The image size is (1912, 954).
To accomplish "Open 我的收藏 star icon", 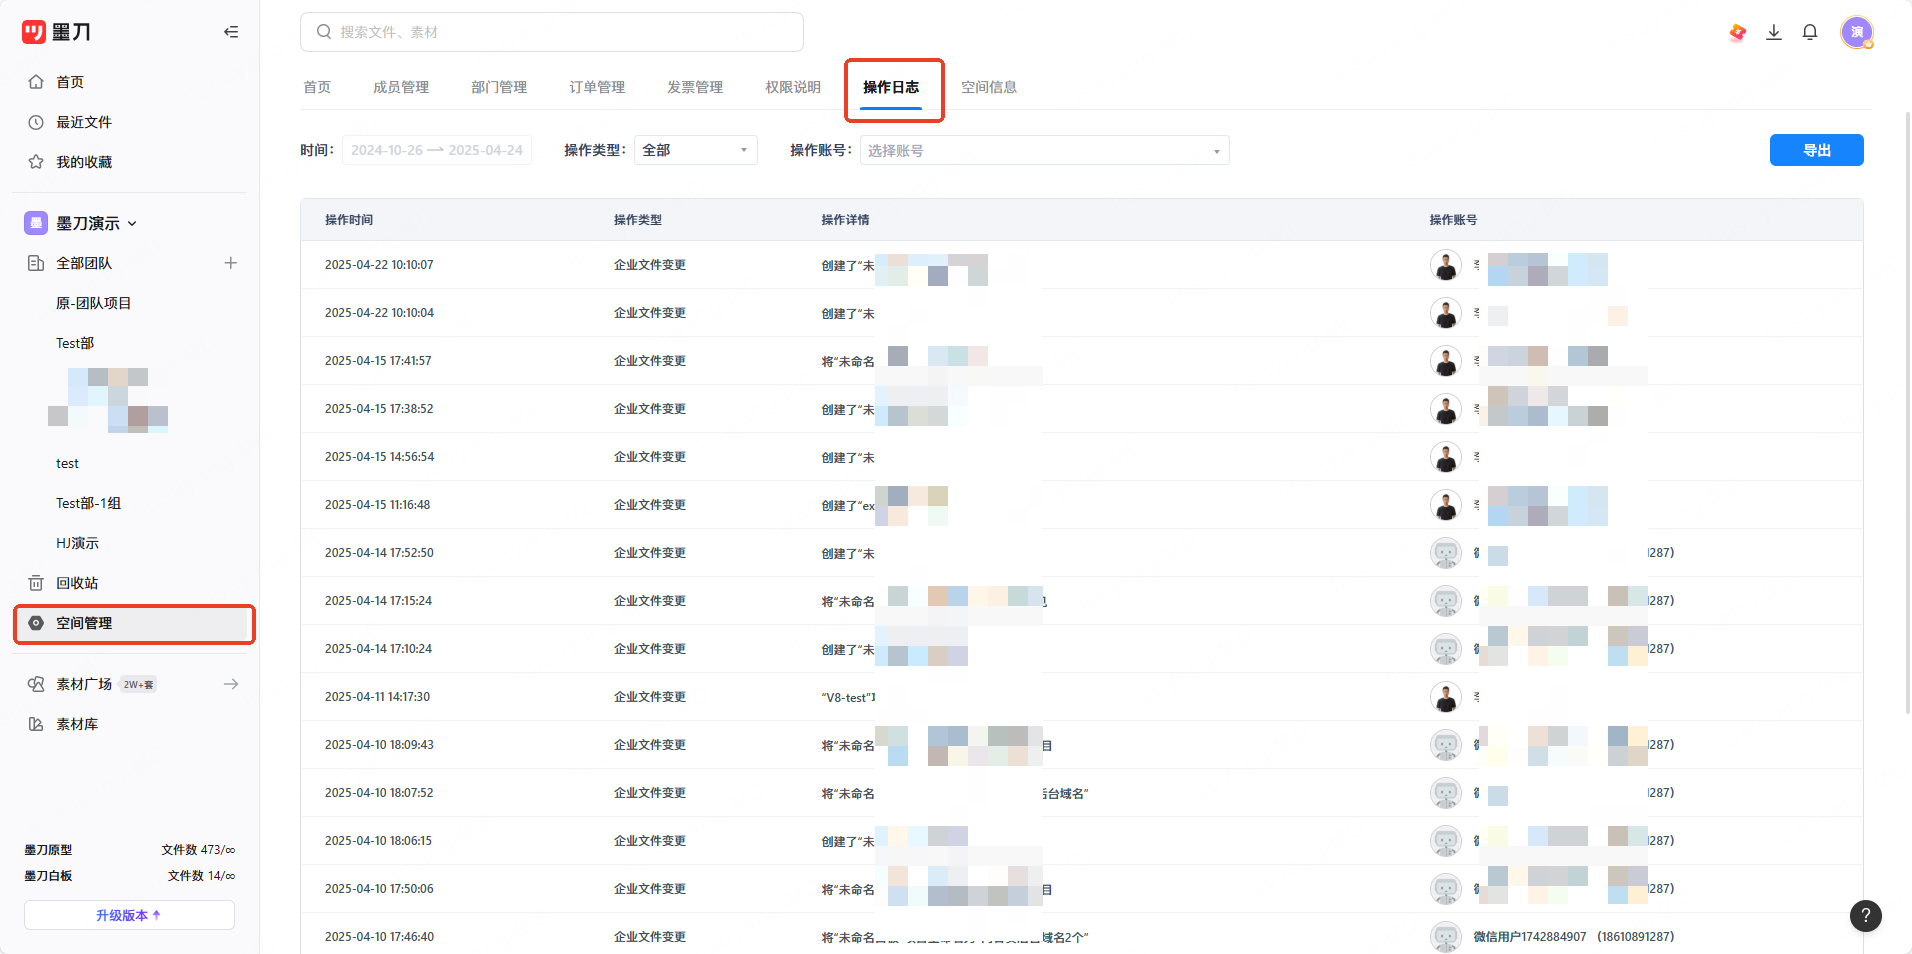I will click(x=36, y=162).
